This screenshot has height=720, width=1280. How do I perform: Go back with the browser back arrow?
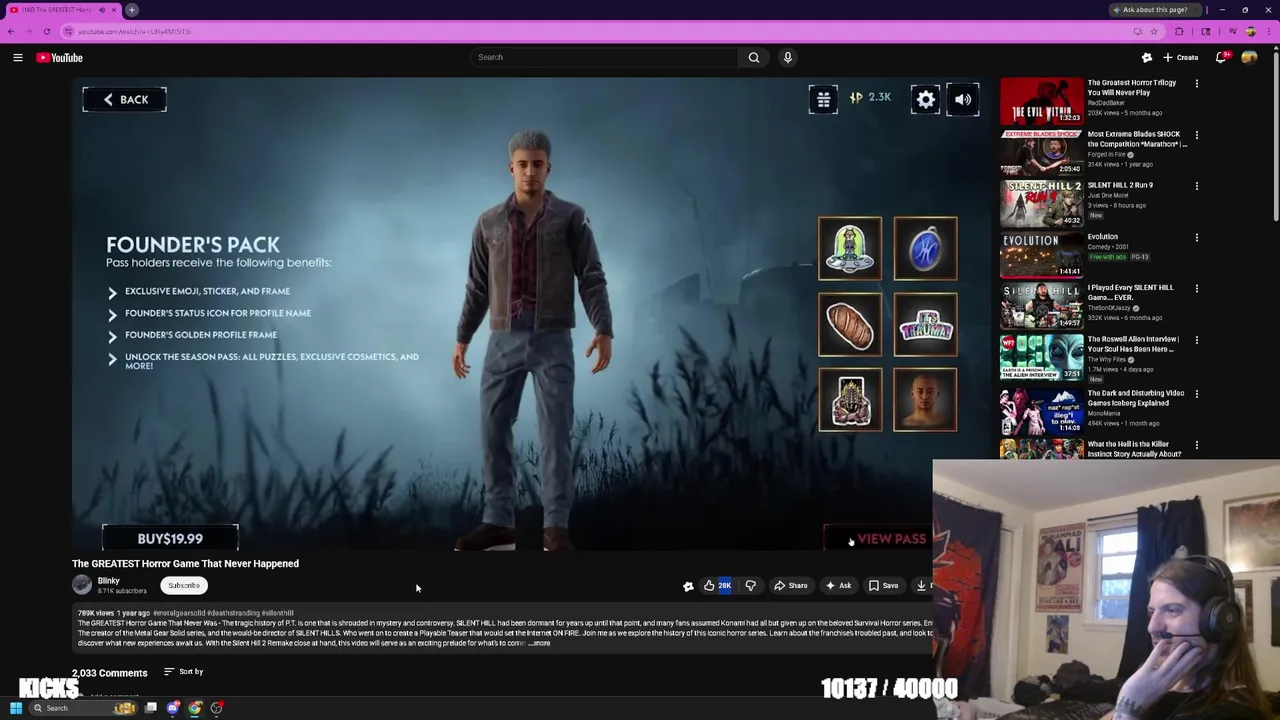(11, 31)
